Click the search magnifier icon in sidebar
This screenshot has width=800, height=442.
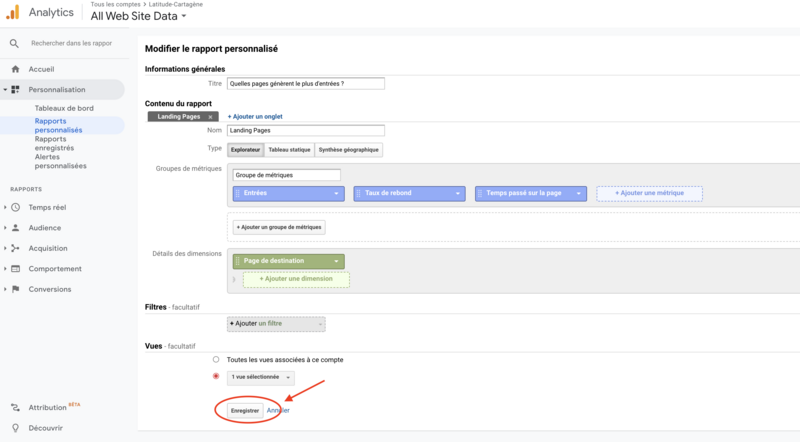click(14, 44)
